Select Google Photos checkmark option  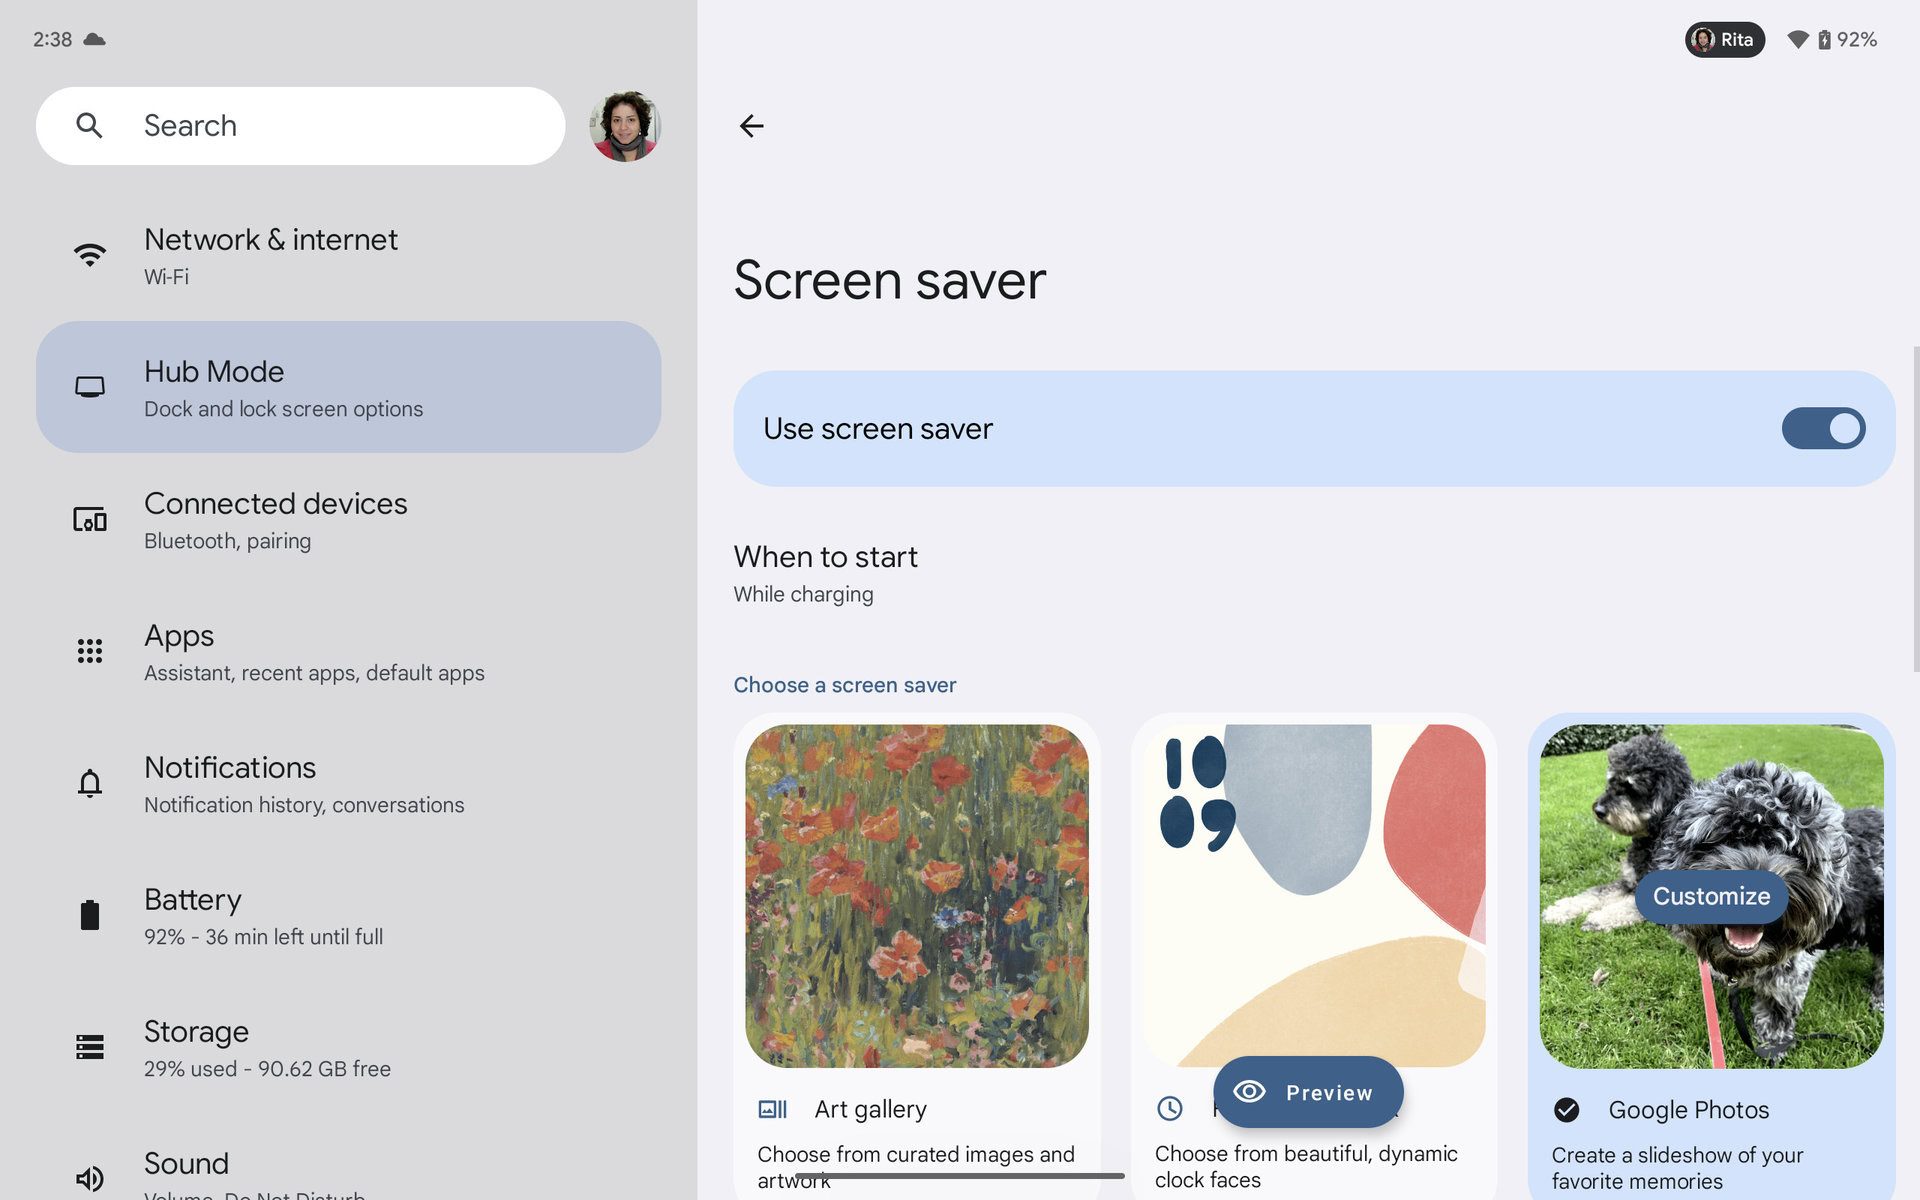click(x=1567, y=1110)
